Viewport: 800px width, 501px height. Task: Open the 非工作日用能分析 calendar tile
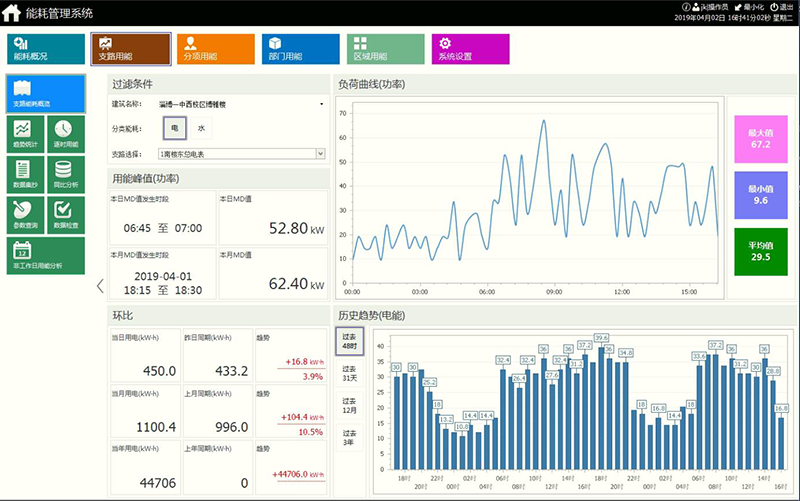tap(37, 255)
